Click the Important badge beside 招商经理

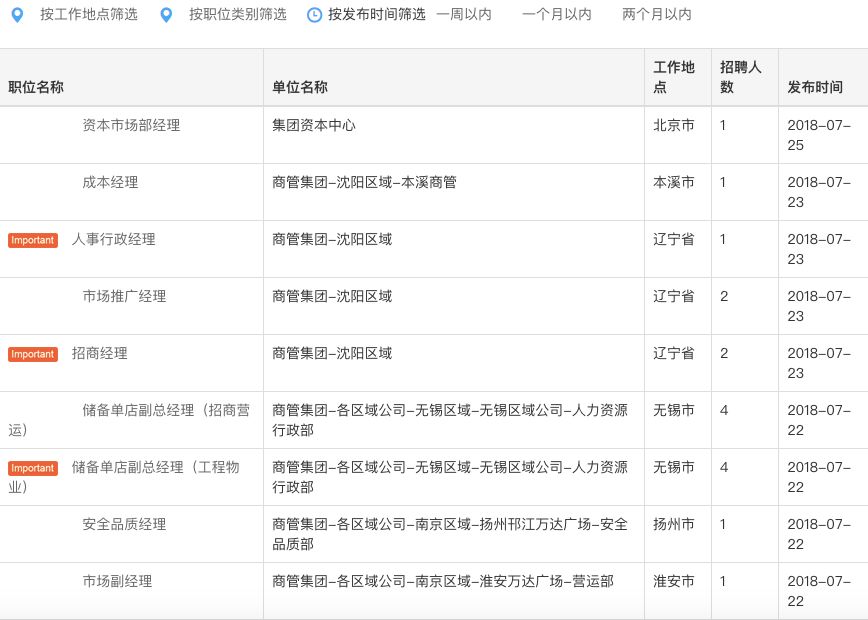point(32,354)
